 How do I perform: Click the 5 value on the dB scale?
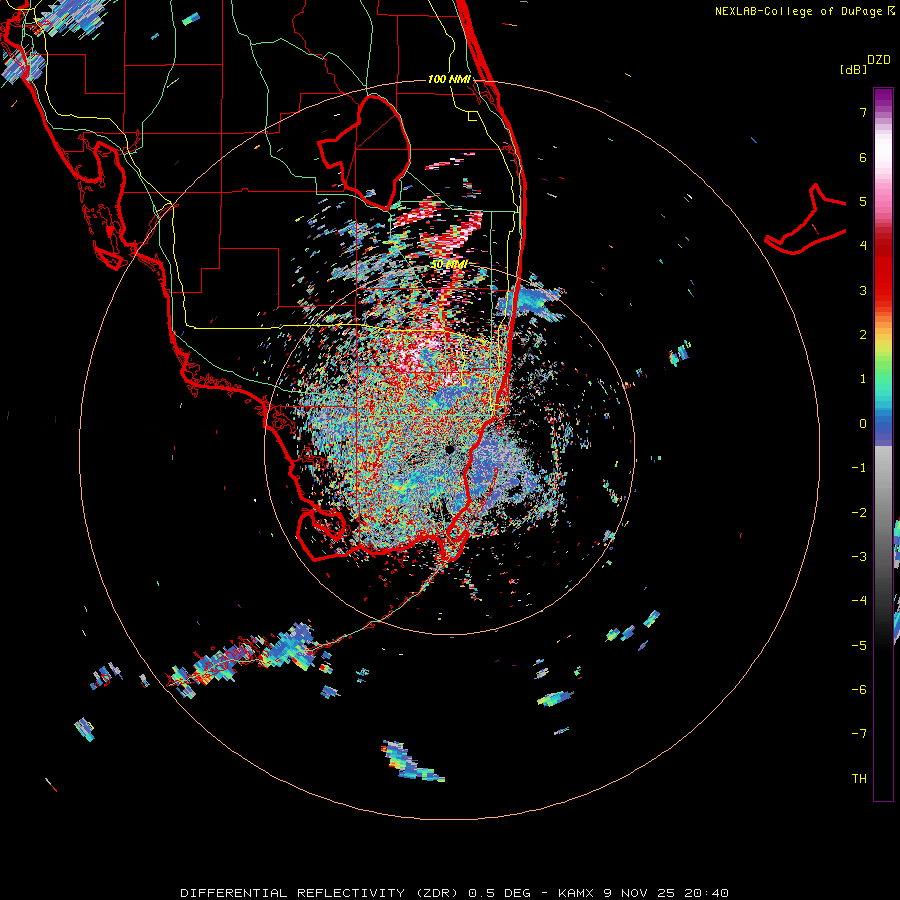click(863, 201)
